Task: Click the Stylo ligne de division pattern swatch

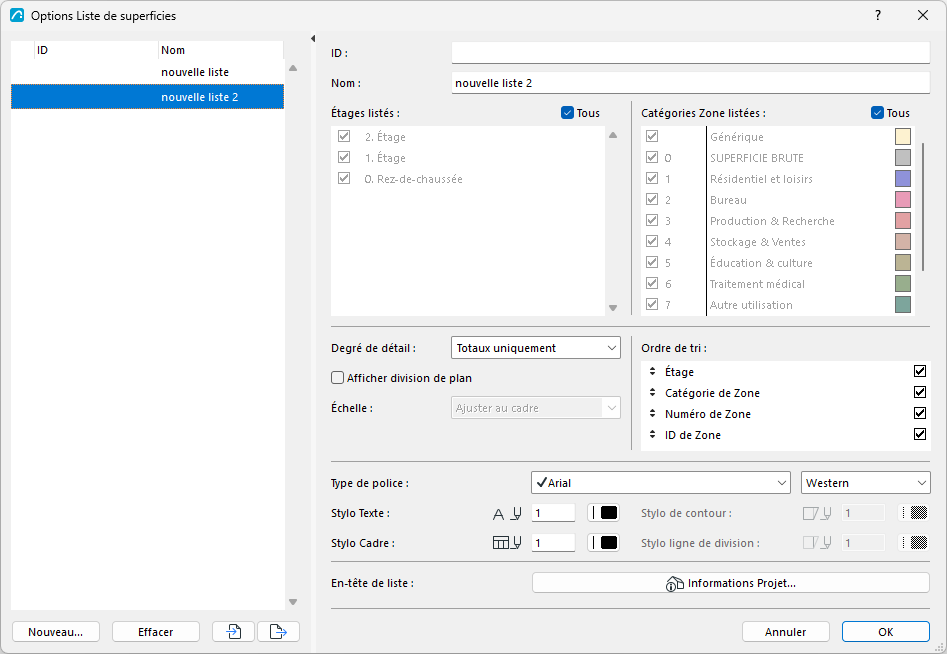Action: [x=914, y=543]
